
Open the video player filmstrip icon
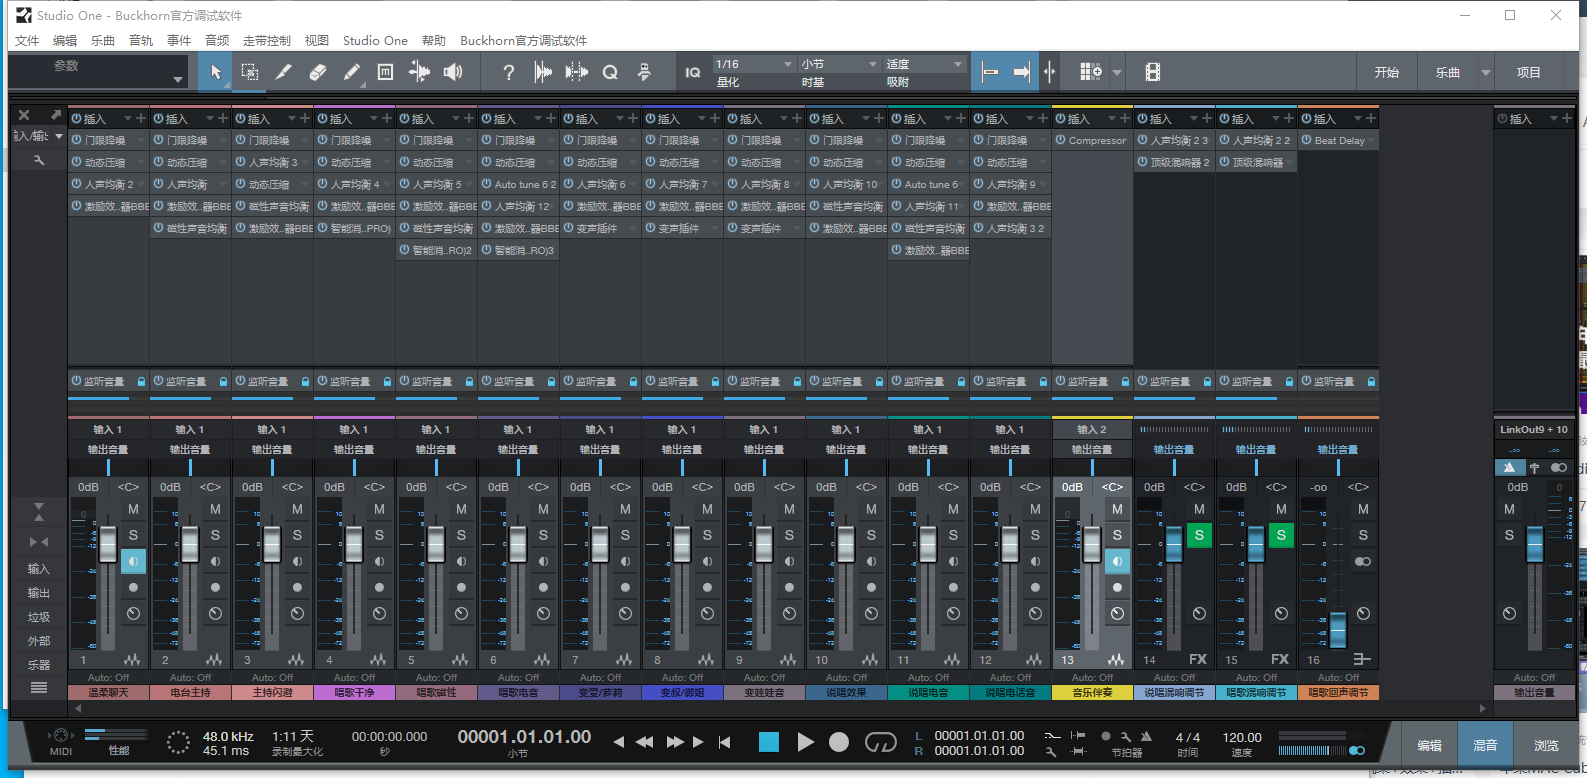click(1153, 72)
